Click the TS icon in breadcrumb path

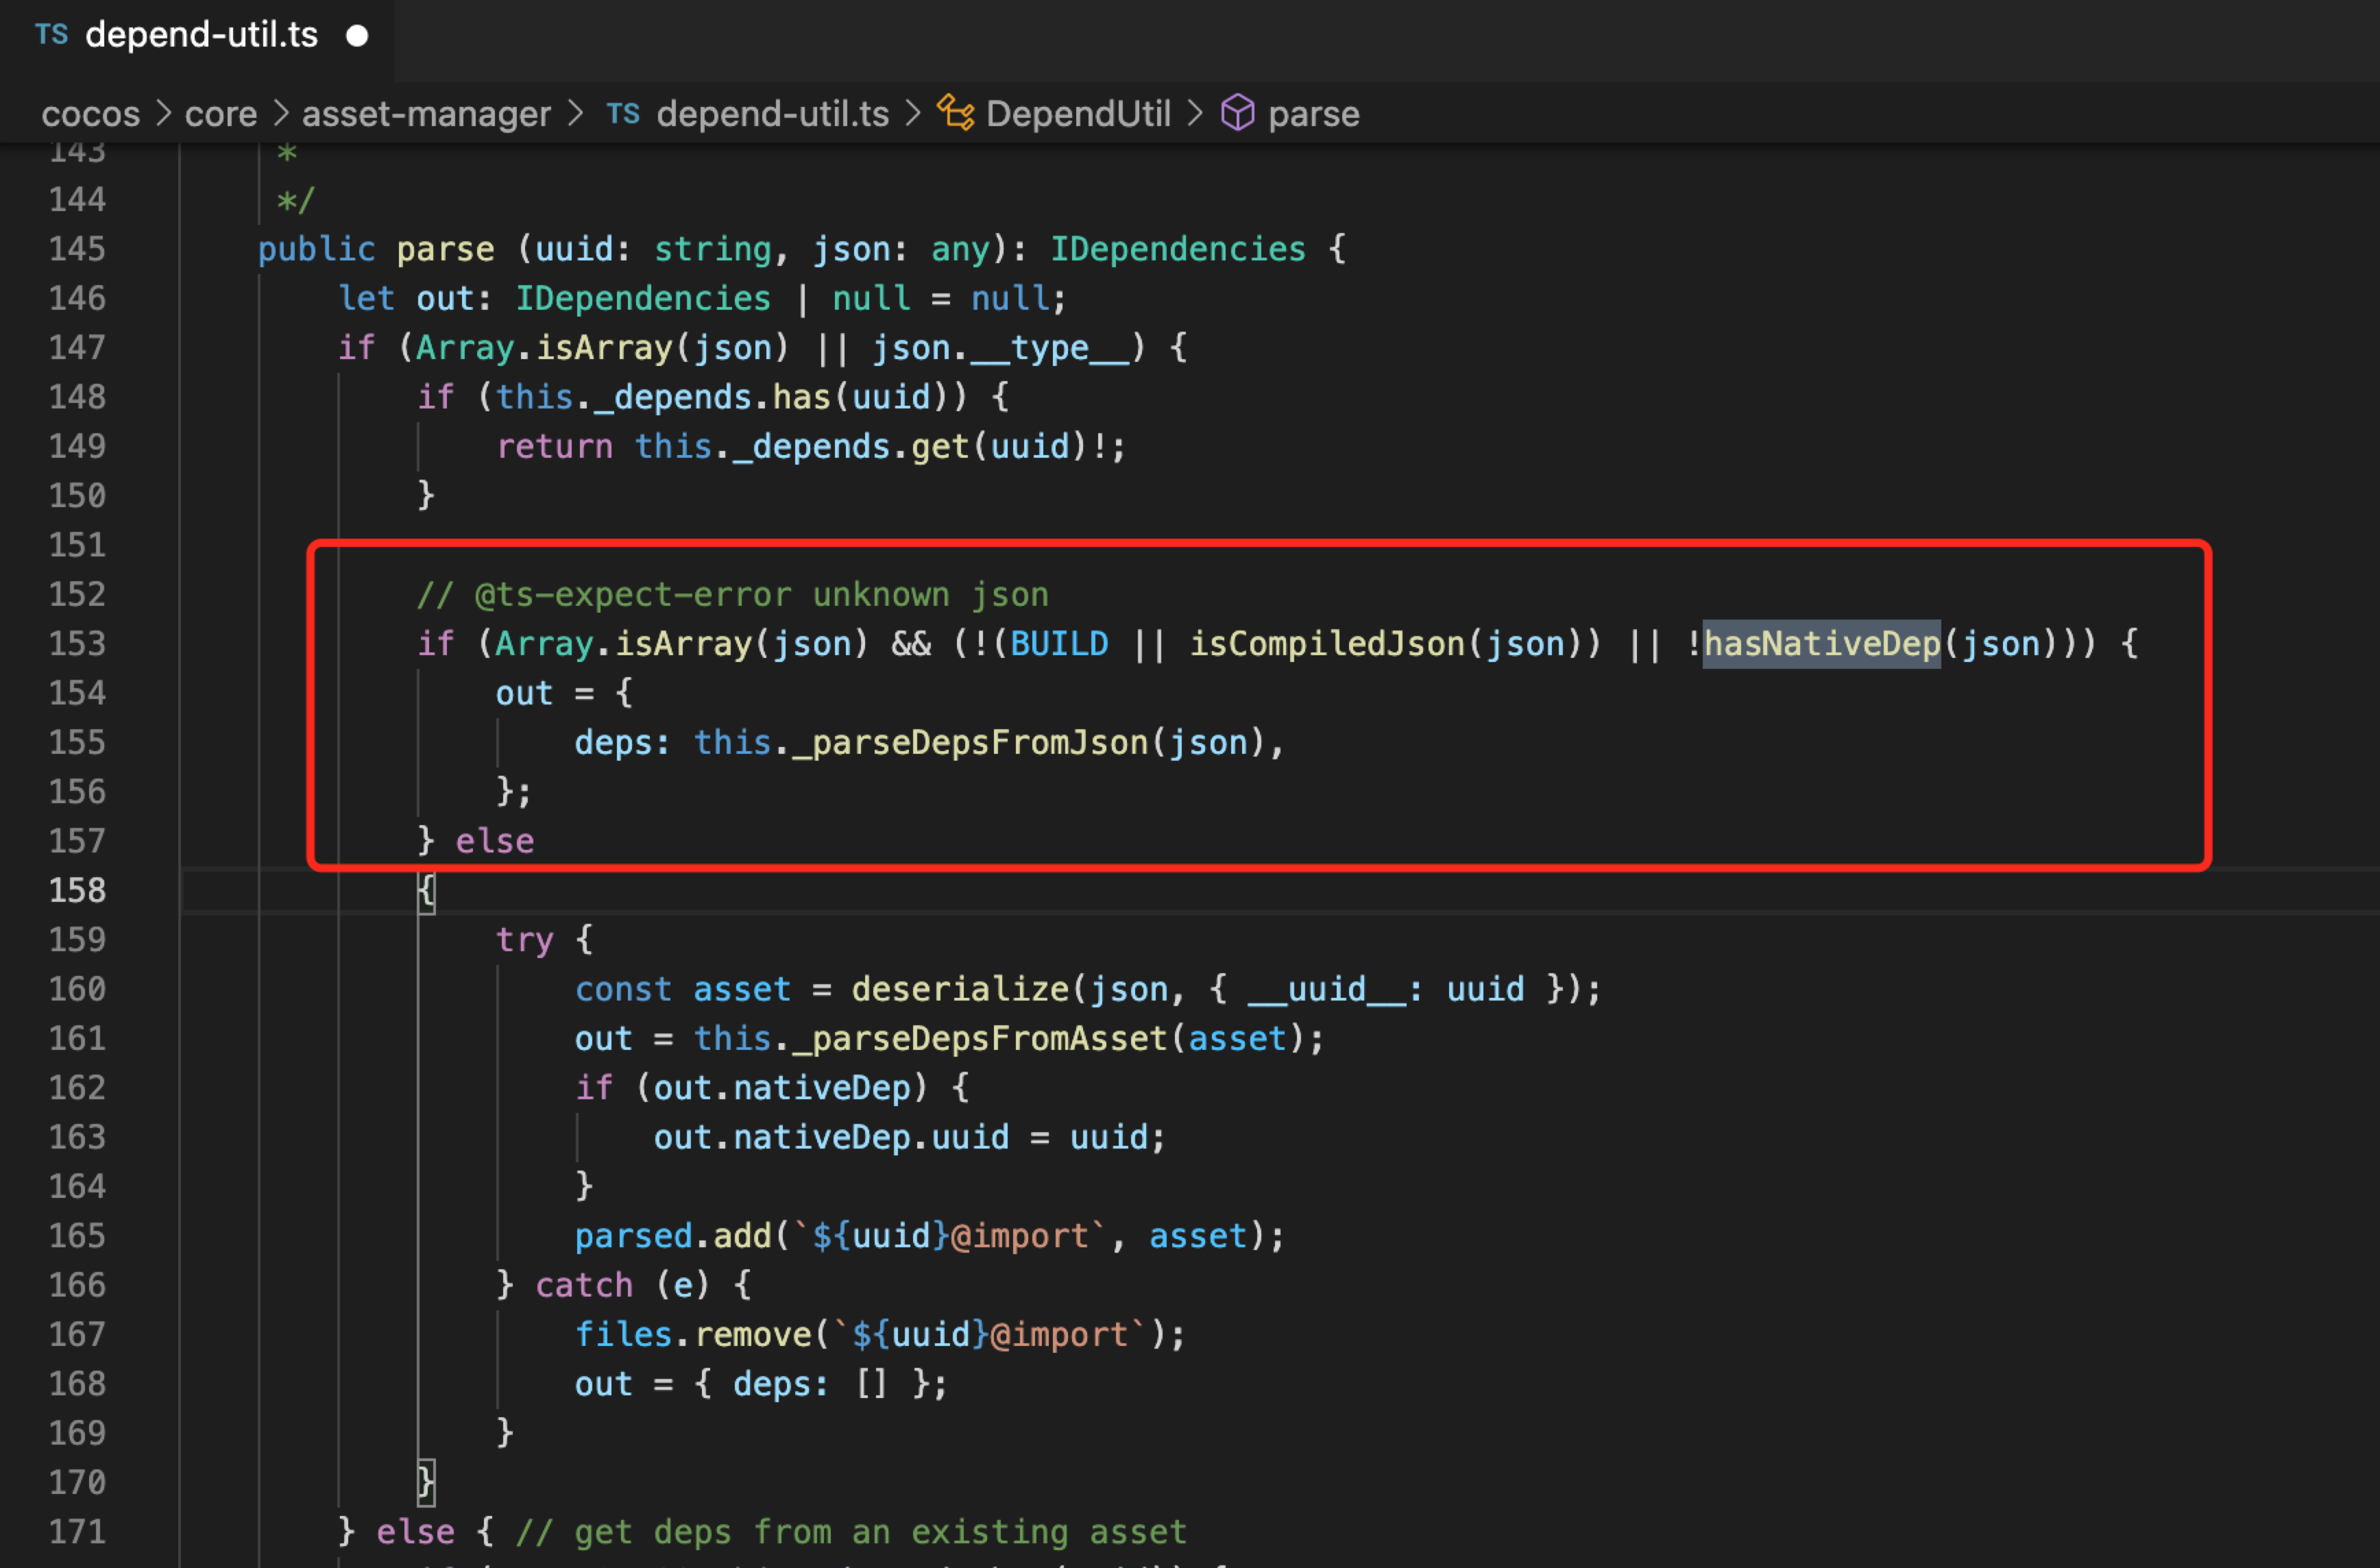click(623, 114)
